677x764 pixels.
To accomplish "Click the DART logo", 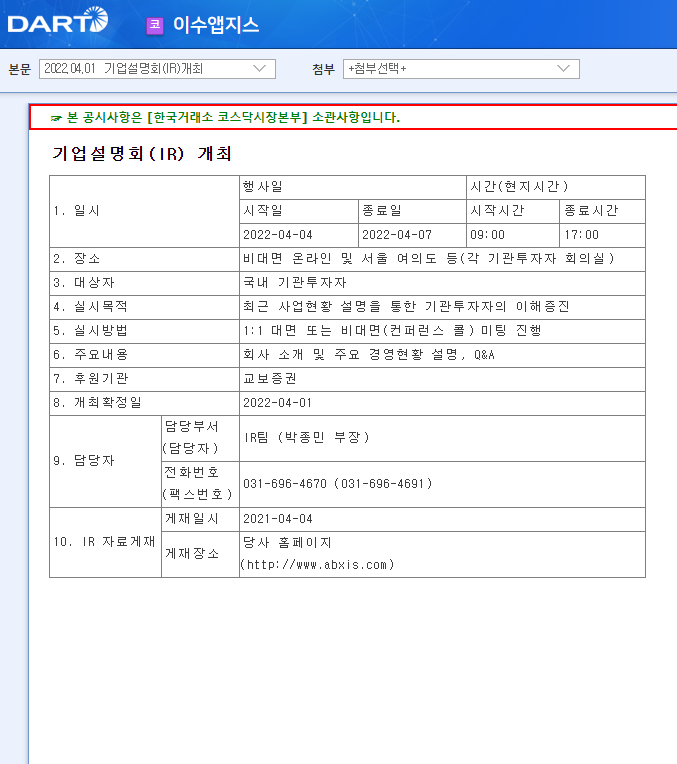I will tap(58, 20).
